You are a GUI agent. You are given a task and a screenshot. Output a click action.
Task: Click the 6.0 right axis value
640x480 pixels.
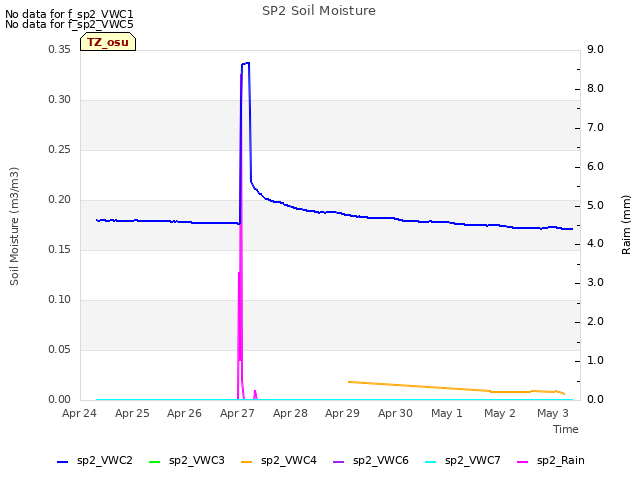[596, 167]
